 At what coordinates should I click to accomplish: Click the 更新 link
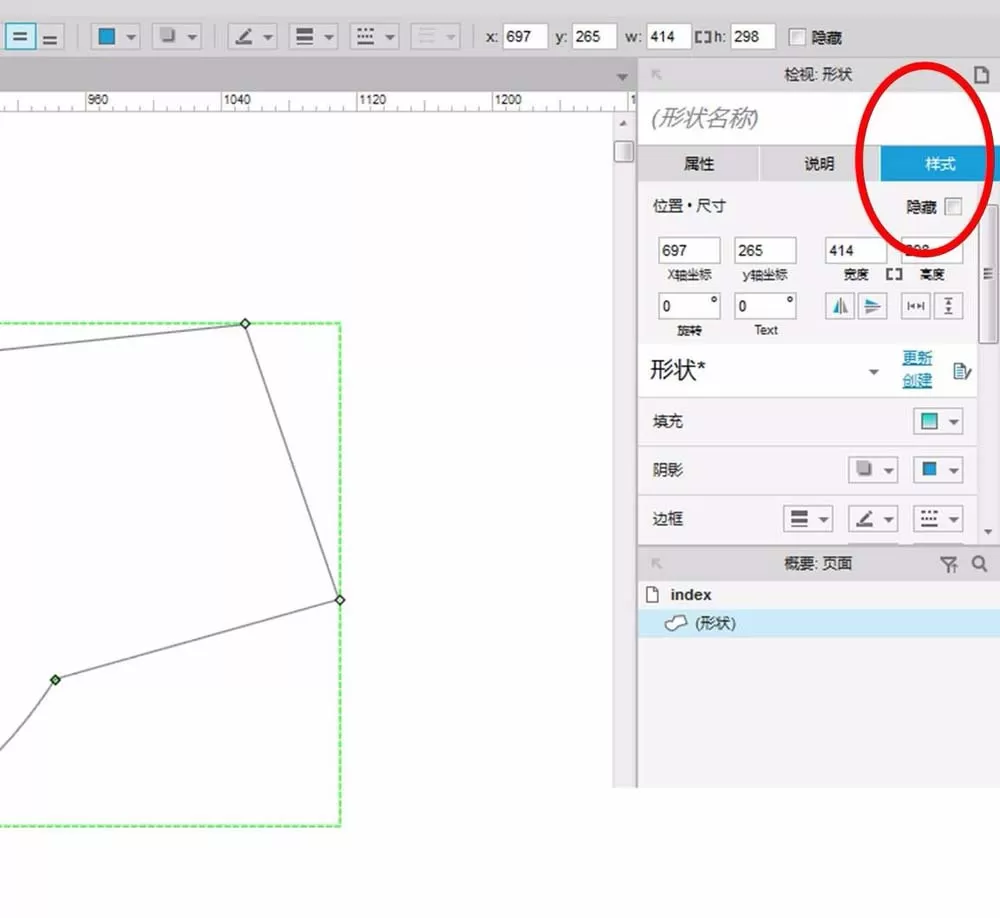(x=917, y=357)
